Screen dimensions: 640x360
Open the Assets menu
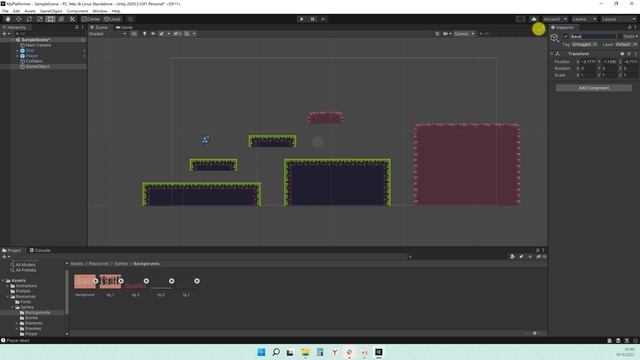pyautogui.click(x=30, y=11)
